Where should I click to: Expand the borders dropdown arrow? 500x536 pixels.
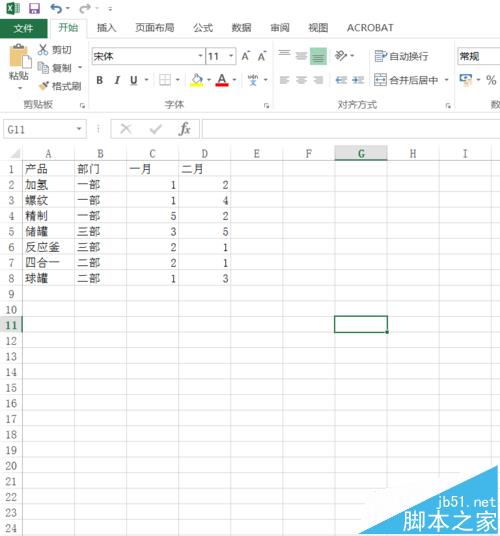pos(178,80)
